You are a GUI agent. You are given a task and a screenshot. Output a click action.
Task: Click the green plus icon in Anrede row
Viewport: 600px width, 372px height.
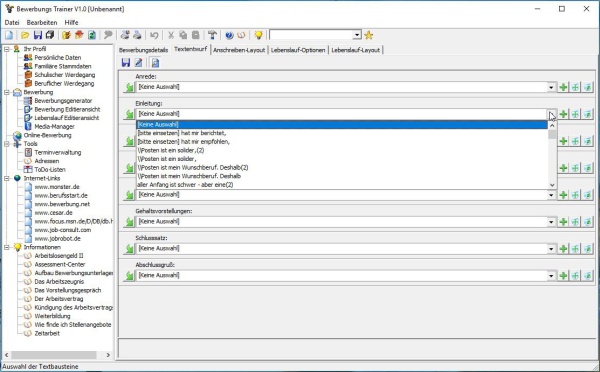coord(563,87)
